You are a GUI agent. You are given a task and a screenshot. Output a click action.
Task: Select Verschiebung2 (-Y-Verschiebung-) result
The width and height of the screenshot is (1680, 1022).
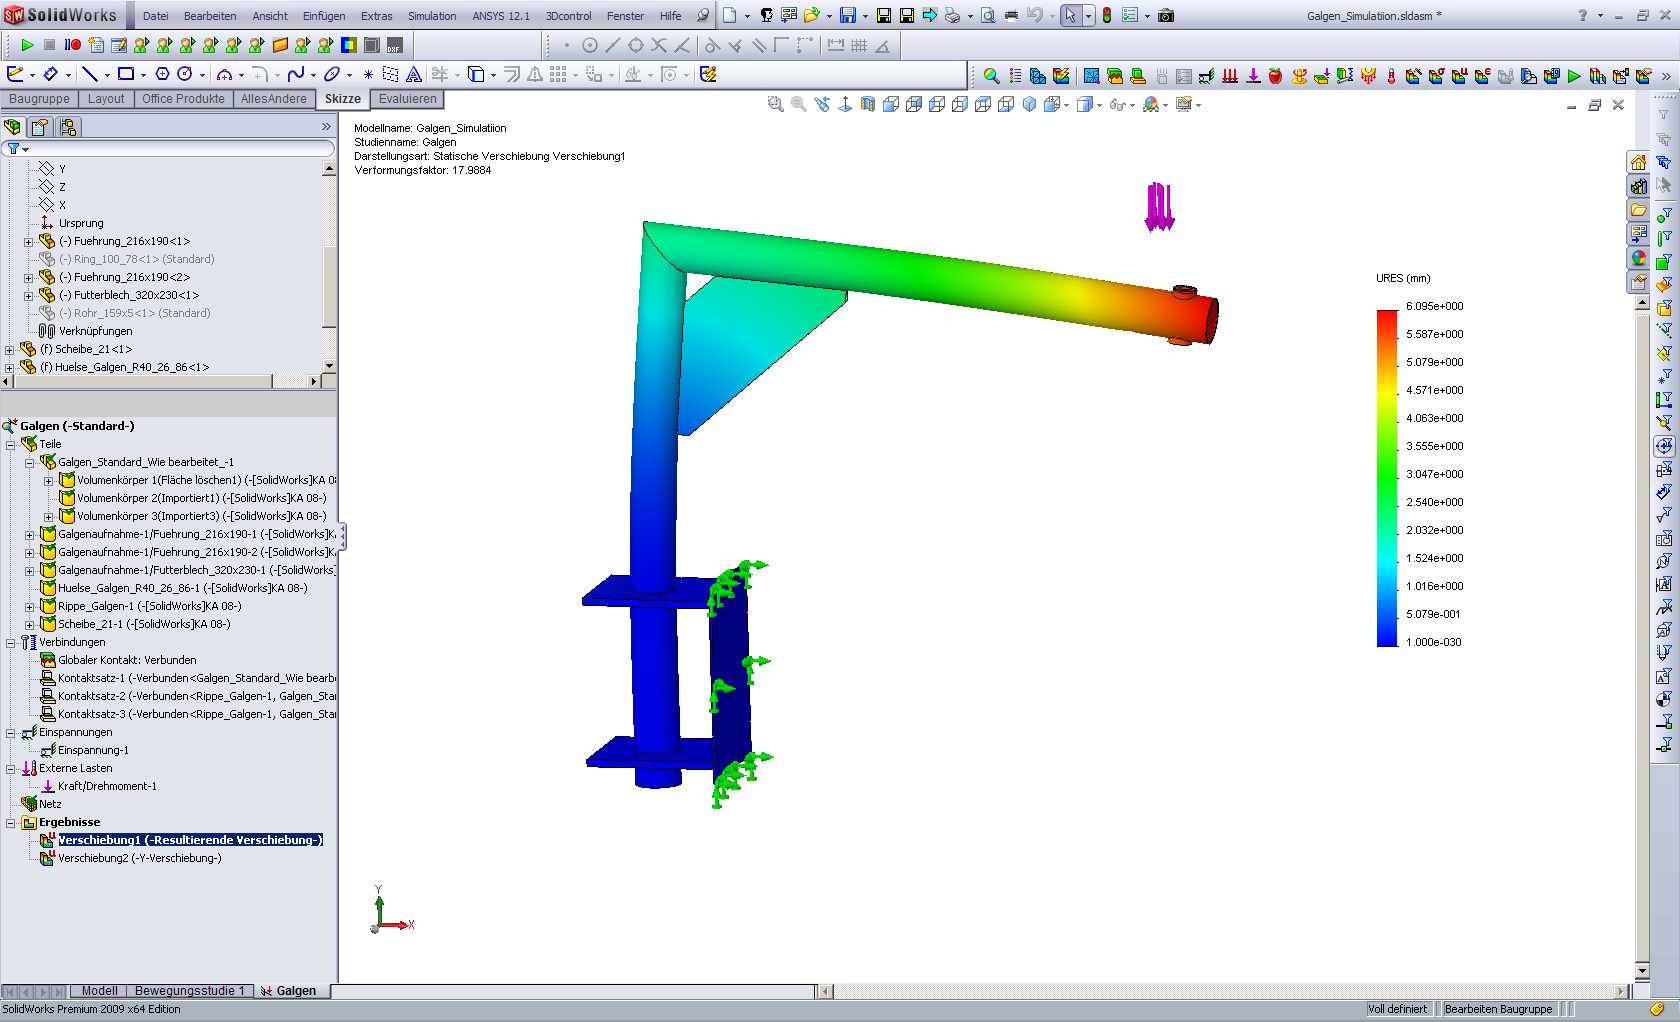pos(139,858)
